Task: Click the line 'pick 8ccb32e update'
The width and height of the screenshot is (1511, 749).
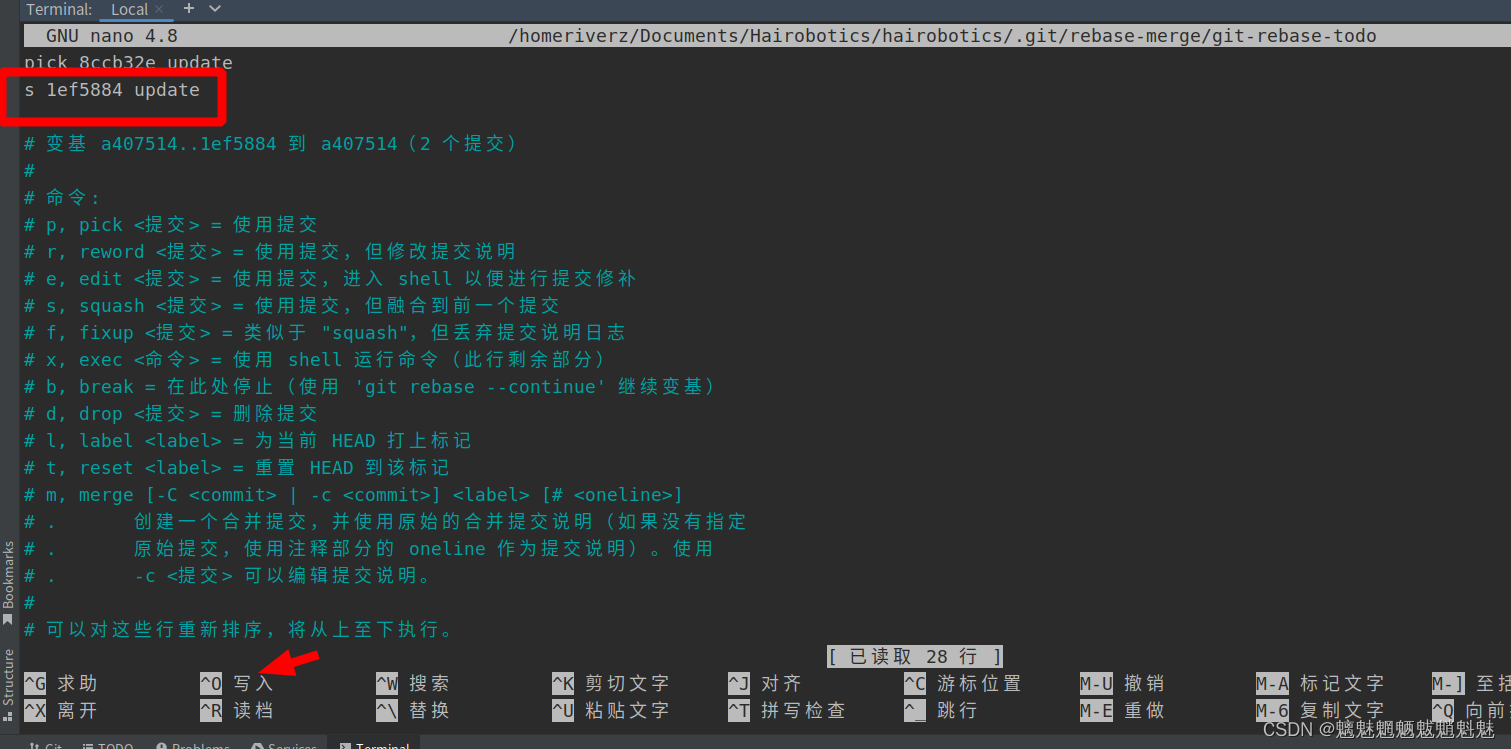Action: coord(128,63)
